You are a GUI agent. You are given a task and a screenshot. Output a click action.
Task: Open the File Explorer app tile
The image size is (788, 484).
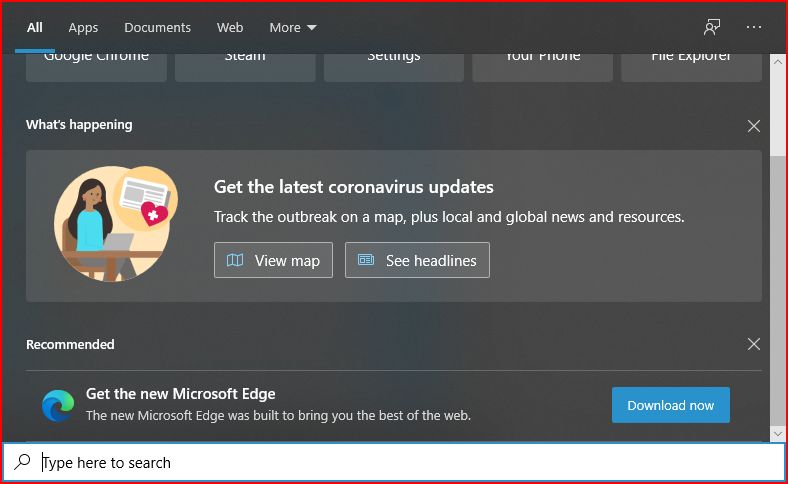[x=691, y=67]
